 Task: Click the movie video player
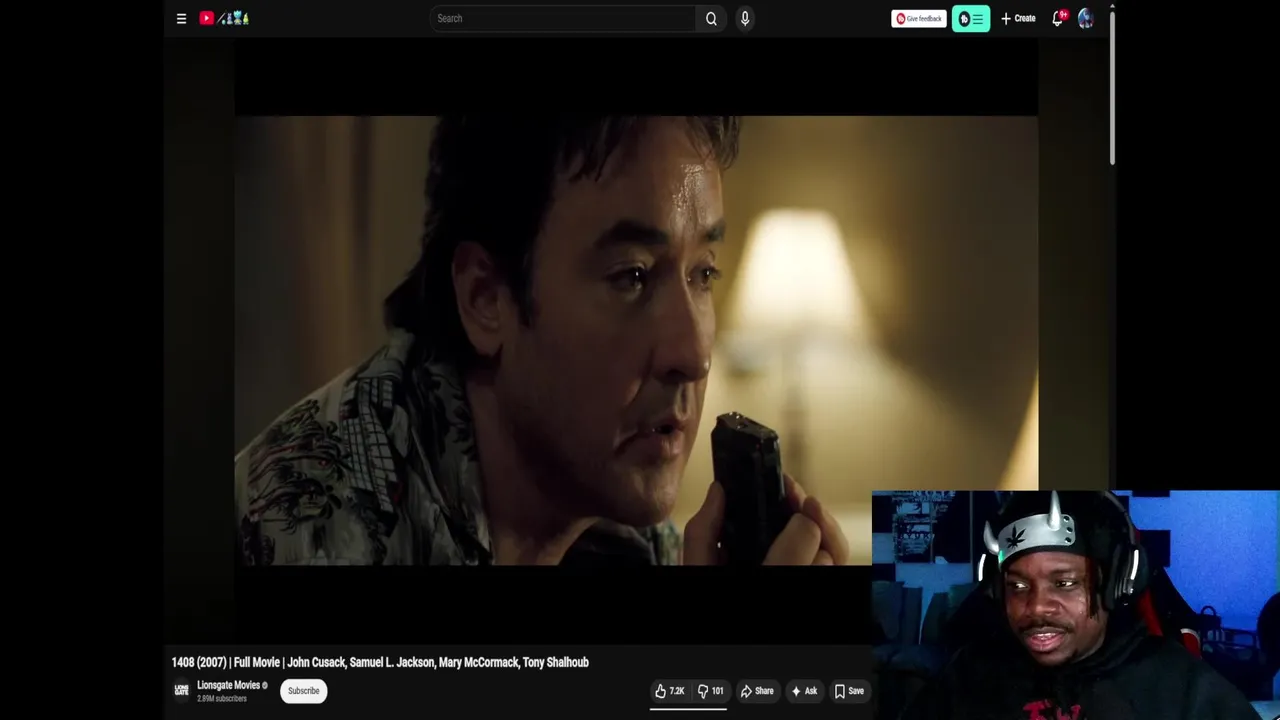click(636, 340)
